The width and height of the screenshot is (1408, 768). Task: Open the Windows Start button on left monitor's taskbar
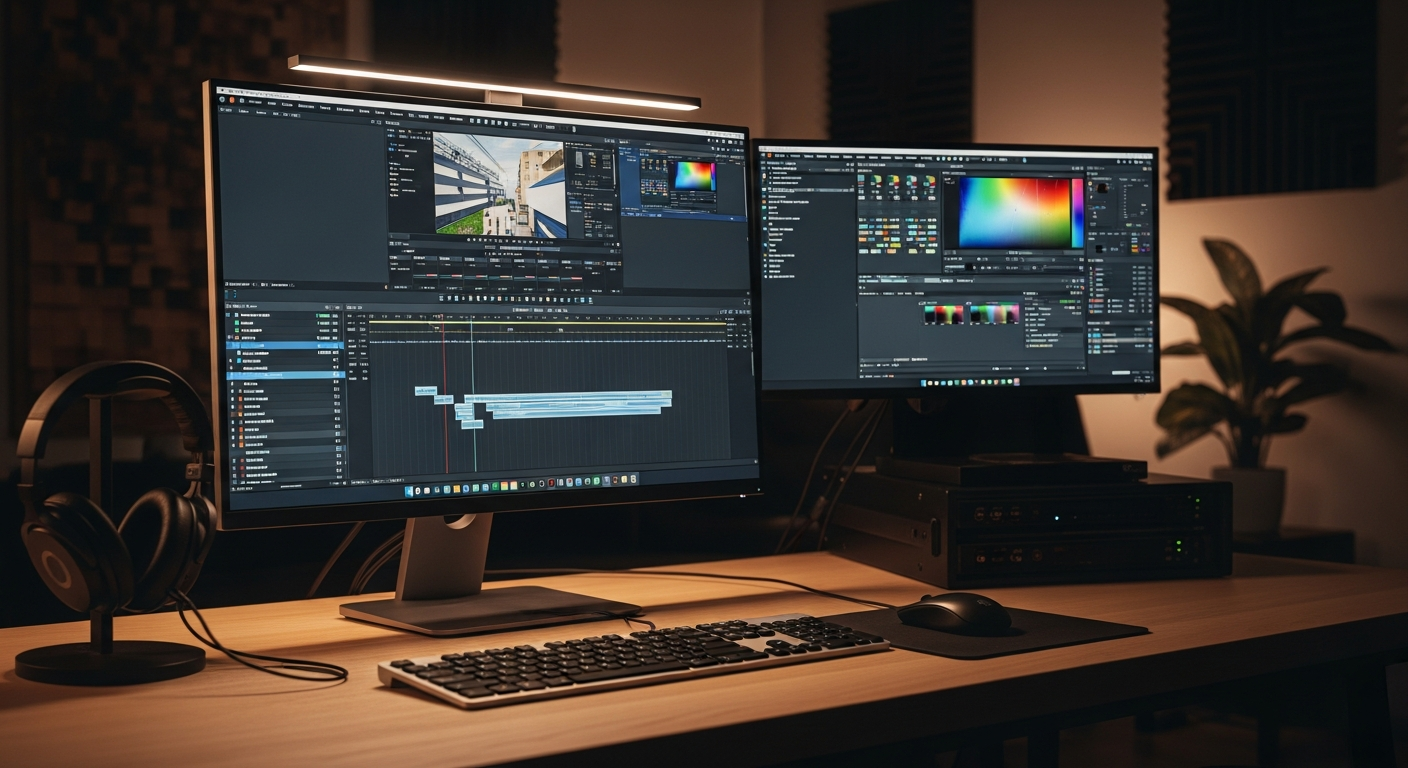(409, 491)
